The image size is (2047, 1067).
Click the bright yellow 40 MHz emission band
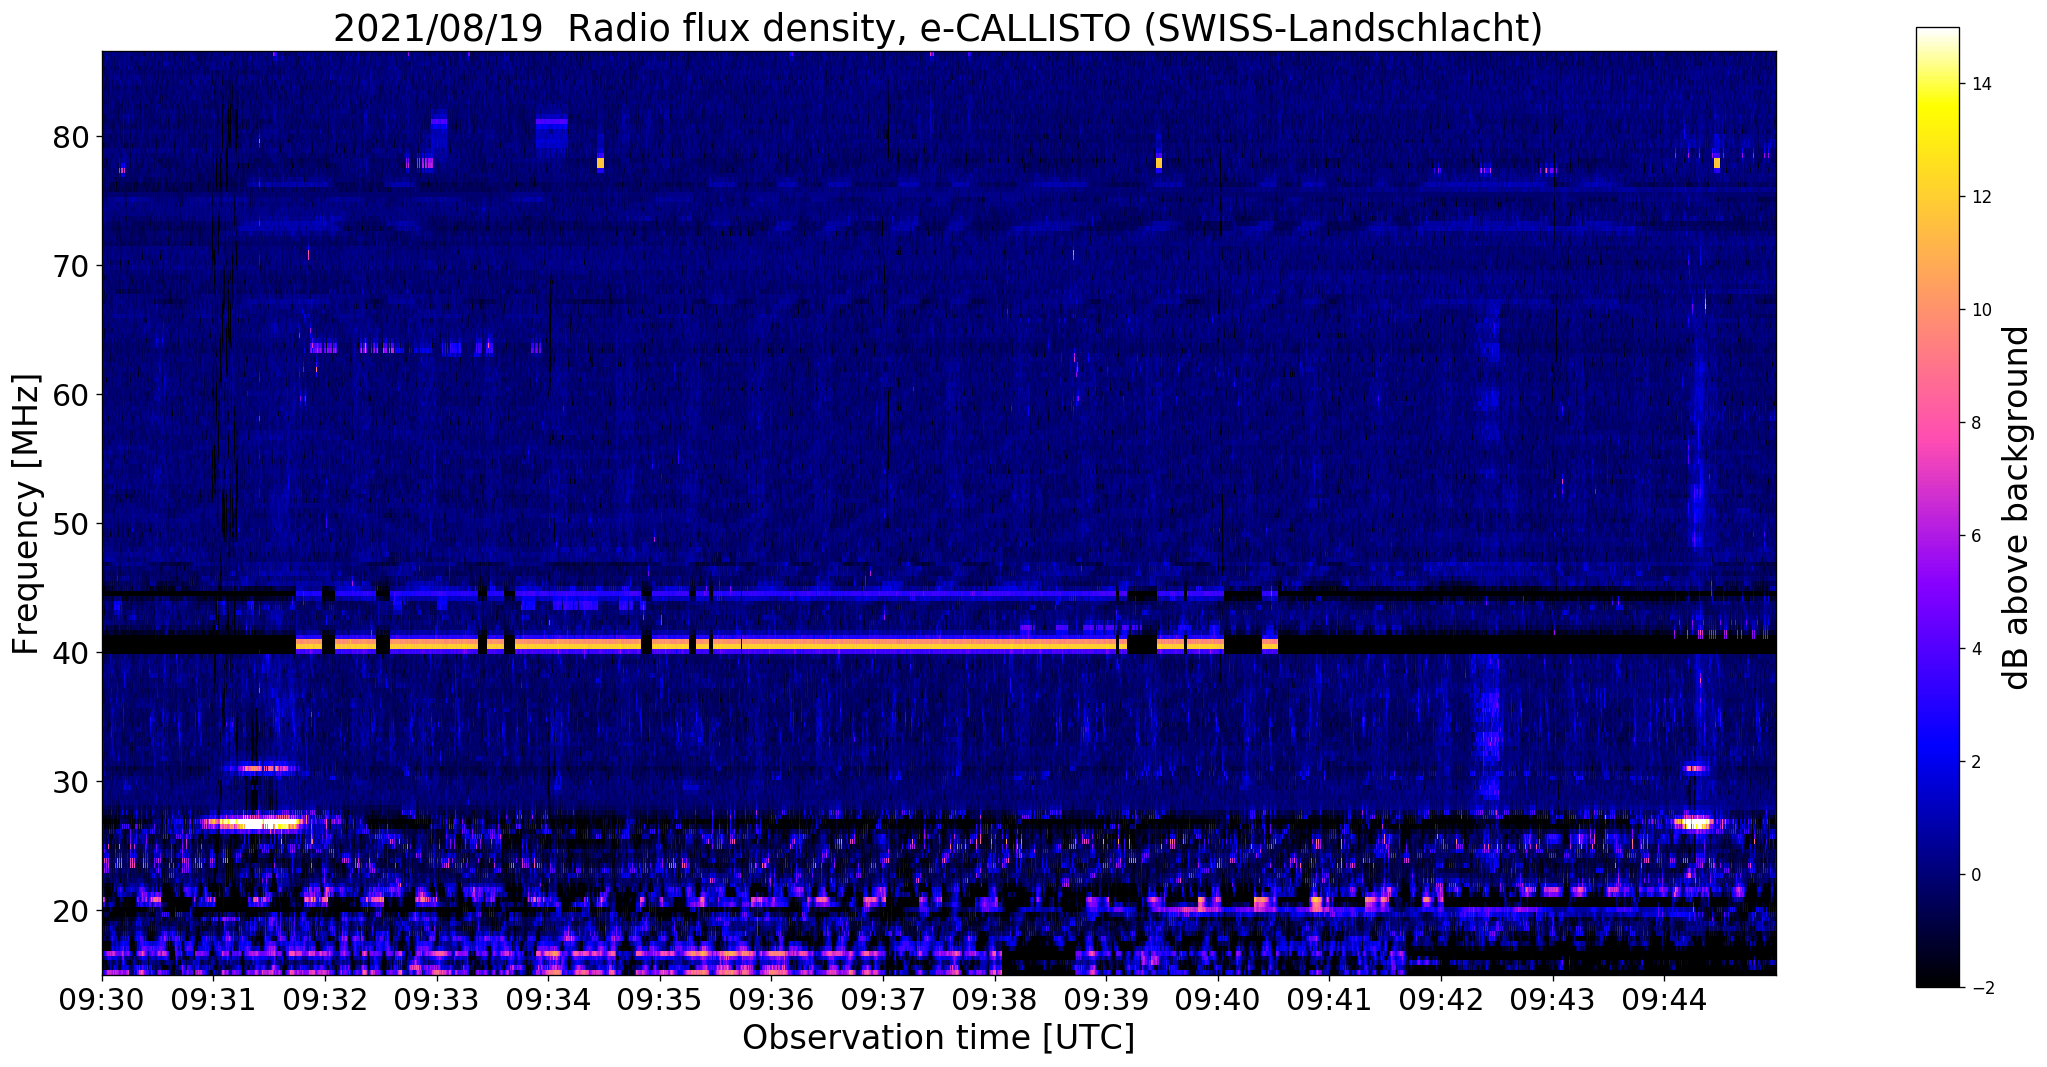click(x=787, y=644)
